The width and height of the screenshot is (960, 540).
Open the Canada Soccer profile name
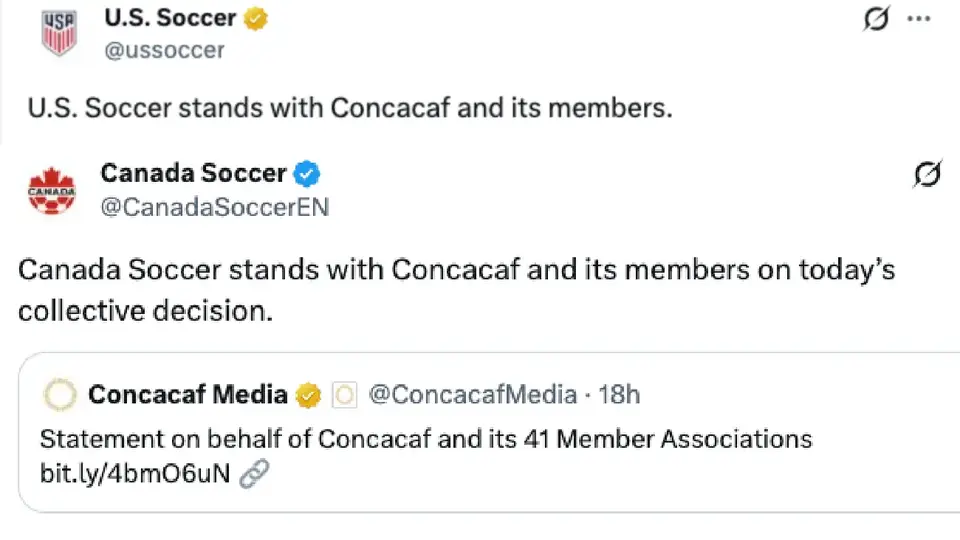tap(193, 173)
